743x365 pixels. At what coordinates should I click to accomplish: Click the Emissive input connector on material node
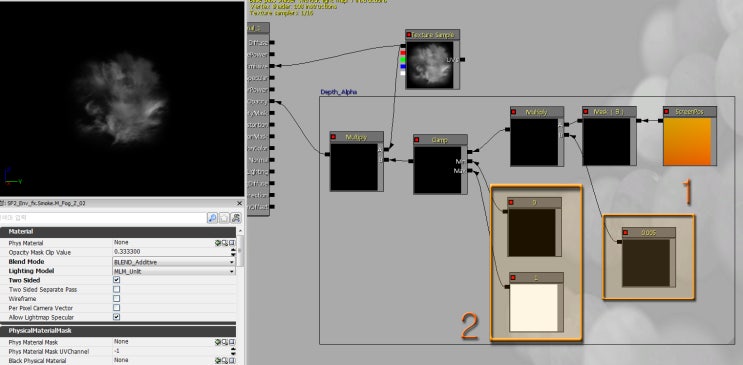[272, 66]
